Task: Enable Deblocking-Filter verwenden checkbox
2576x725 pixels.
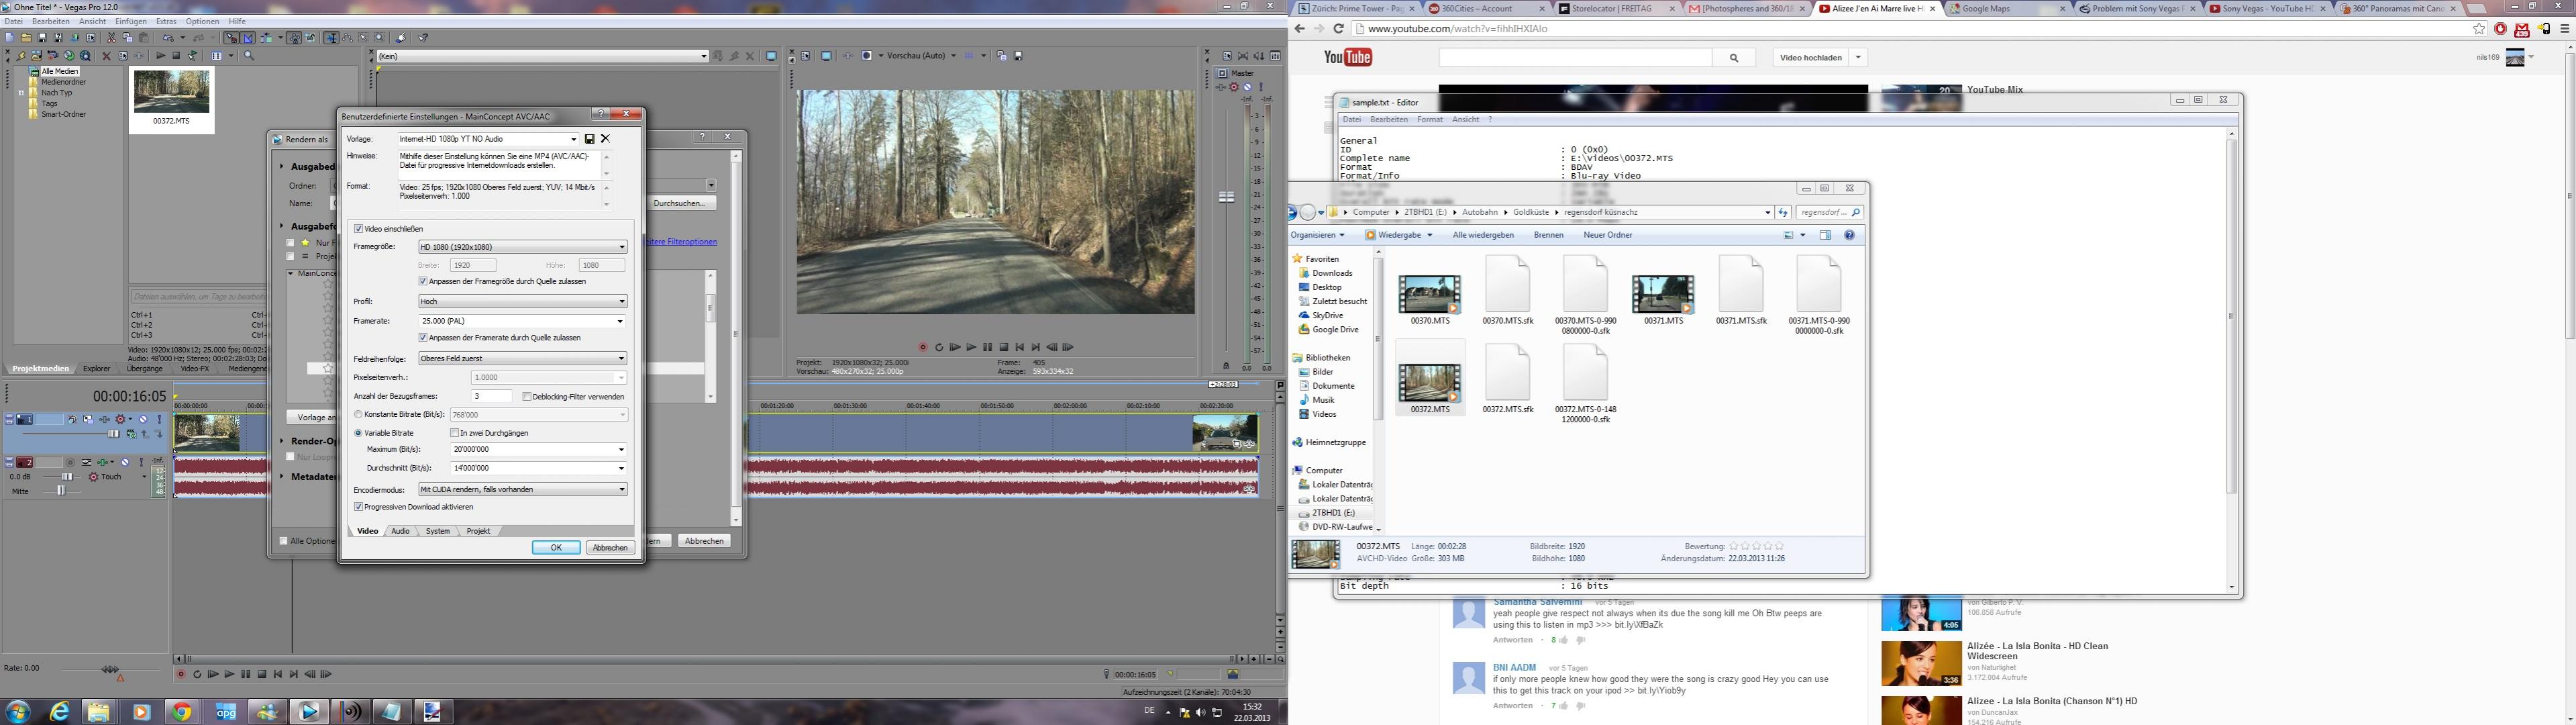Action: pos(527,397)
